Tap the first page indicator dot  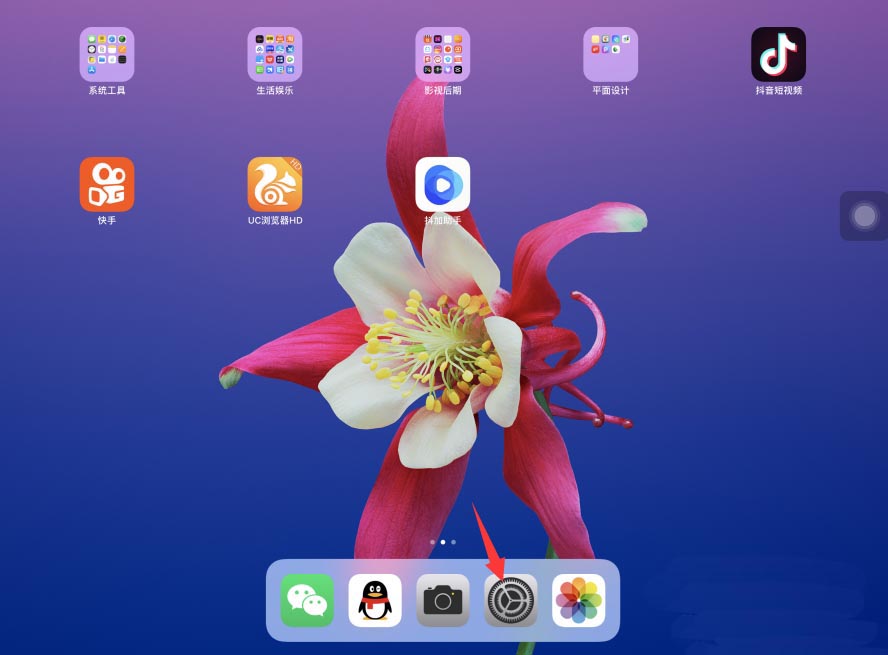[x=432, y=542]
